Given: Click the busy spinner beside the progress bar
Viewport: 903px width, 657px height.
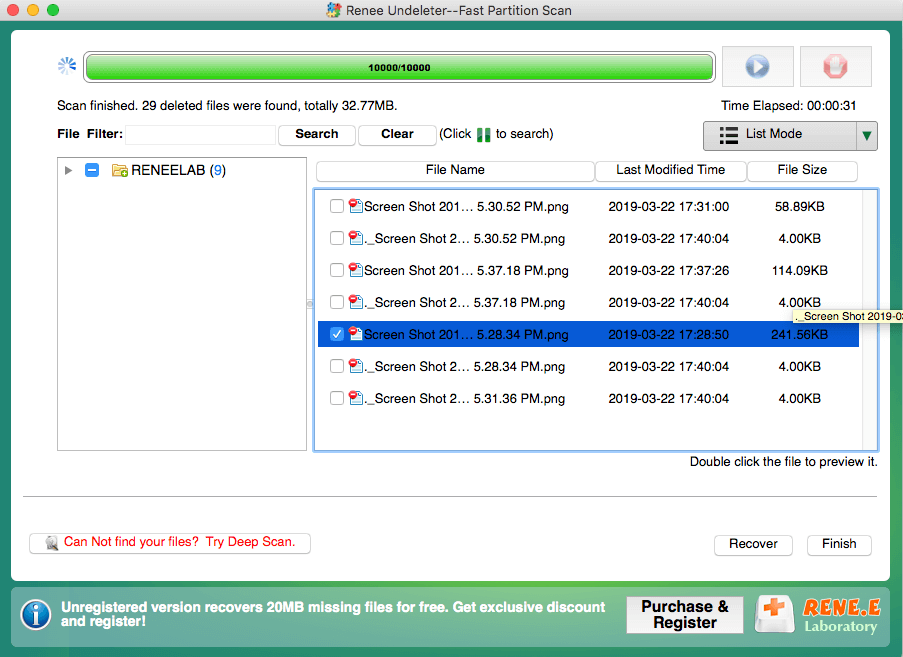Looking at the screenshot, I should (67, 66).
